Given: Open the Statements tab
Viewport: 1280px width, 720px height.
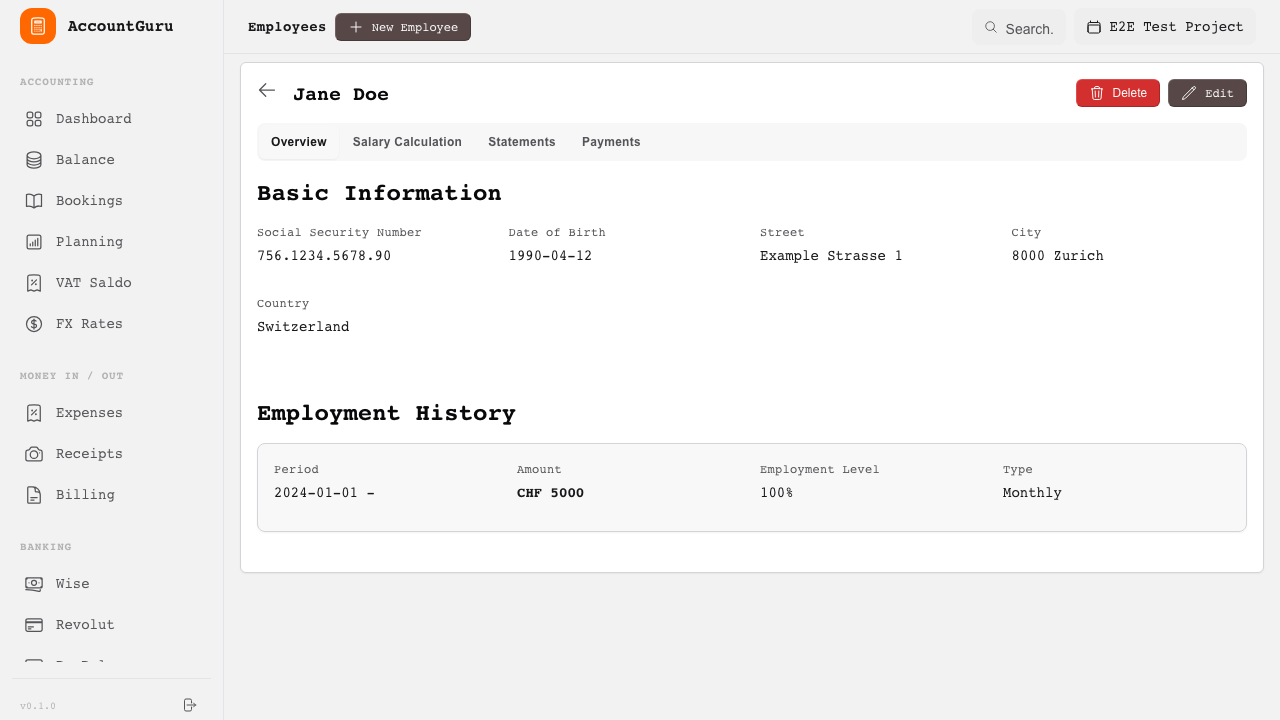Looking at the screenshot, I should click(521, 142).
